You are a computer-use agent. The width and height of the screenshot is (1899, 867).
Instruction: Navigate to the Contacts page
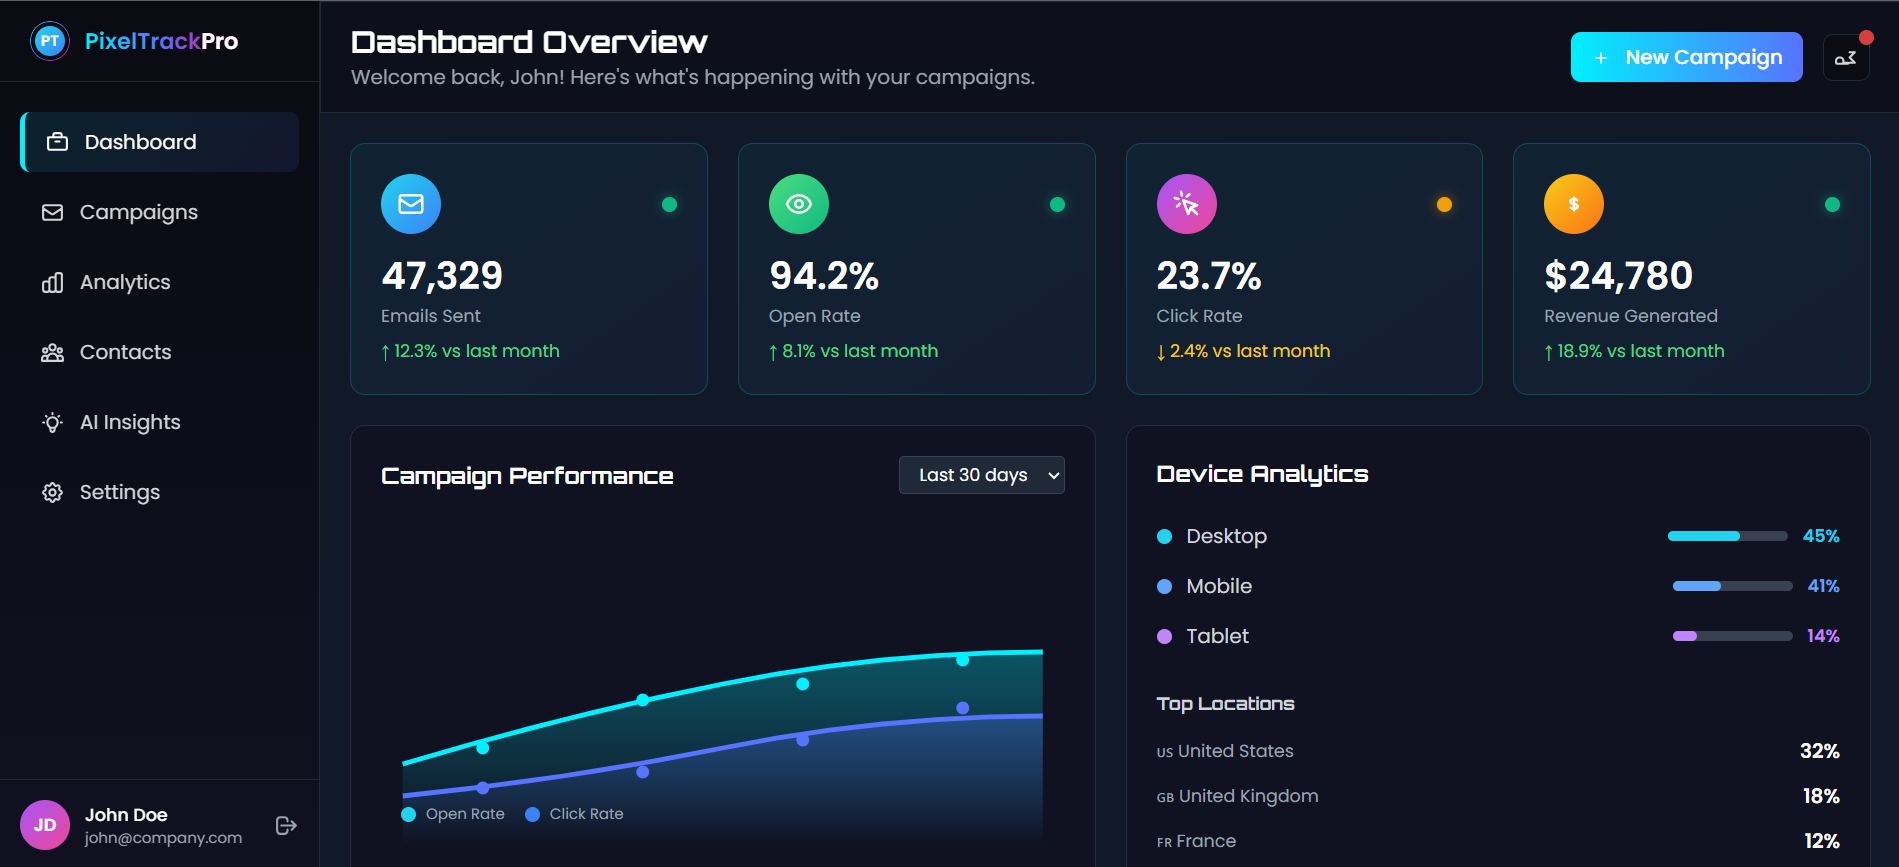125,352
